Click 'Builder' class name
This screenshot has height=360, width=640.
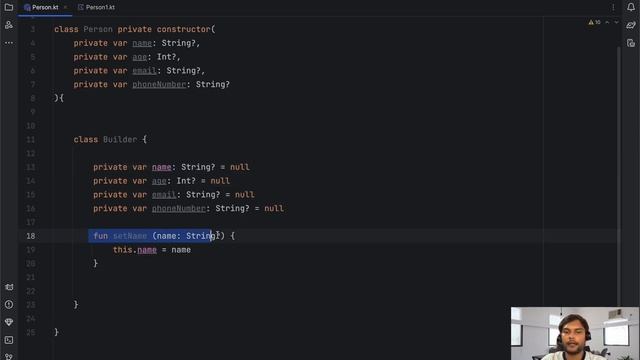pos(120,140)
